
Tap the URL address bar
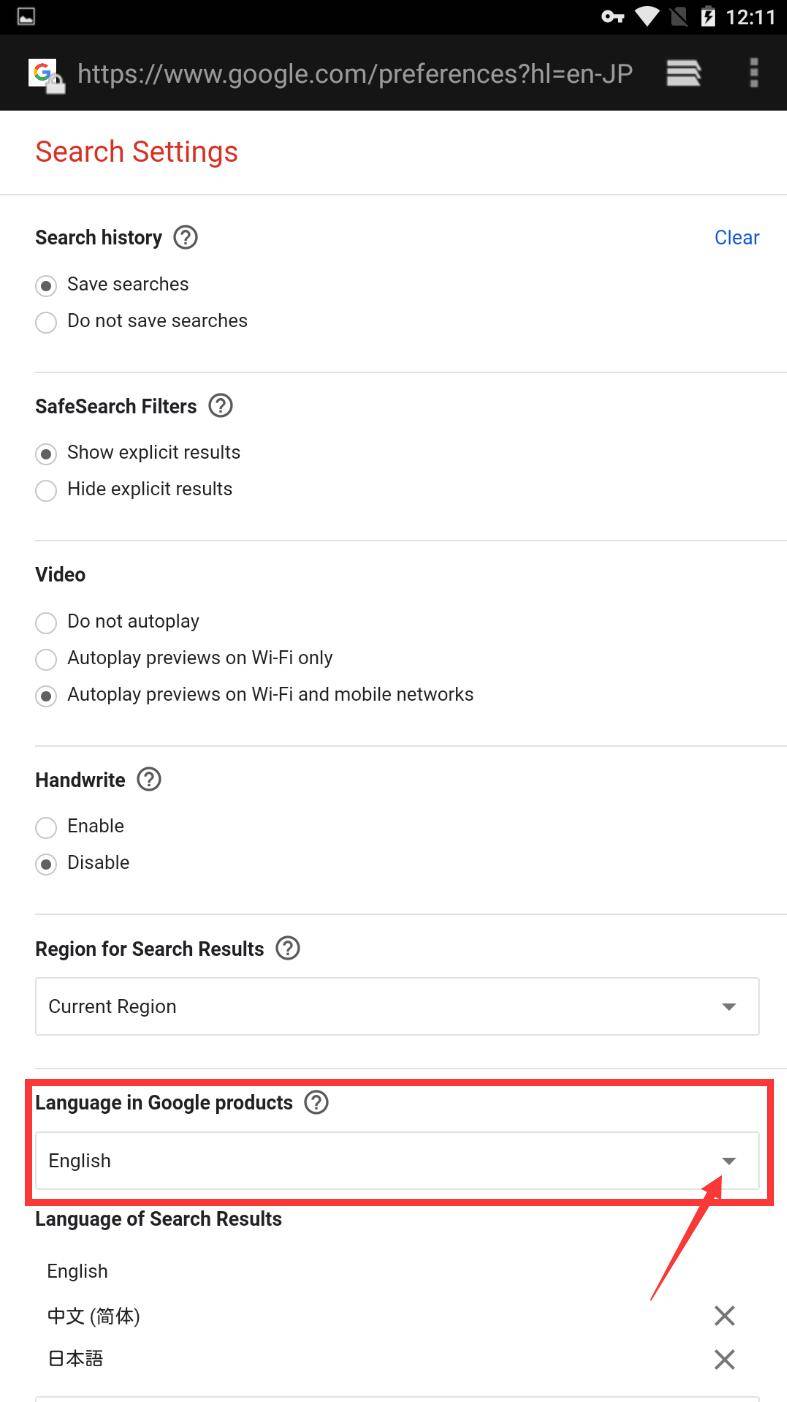point(355,74)
